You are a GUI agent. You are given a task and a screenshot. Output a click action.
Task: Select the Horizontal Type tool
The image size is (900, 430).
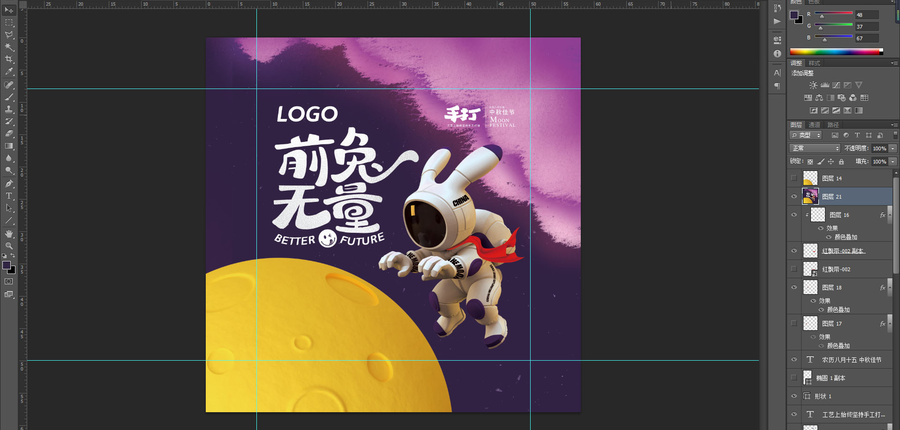pyautogui.click(x=9, y=196)
